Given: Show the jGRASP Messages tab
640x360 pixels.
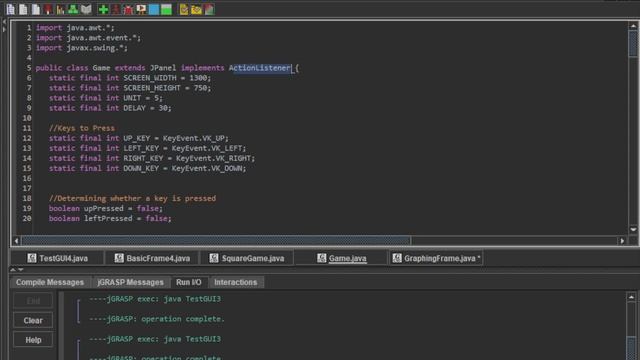Looking at the screenshot, I should [130, 282].
